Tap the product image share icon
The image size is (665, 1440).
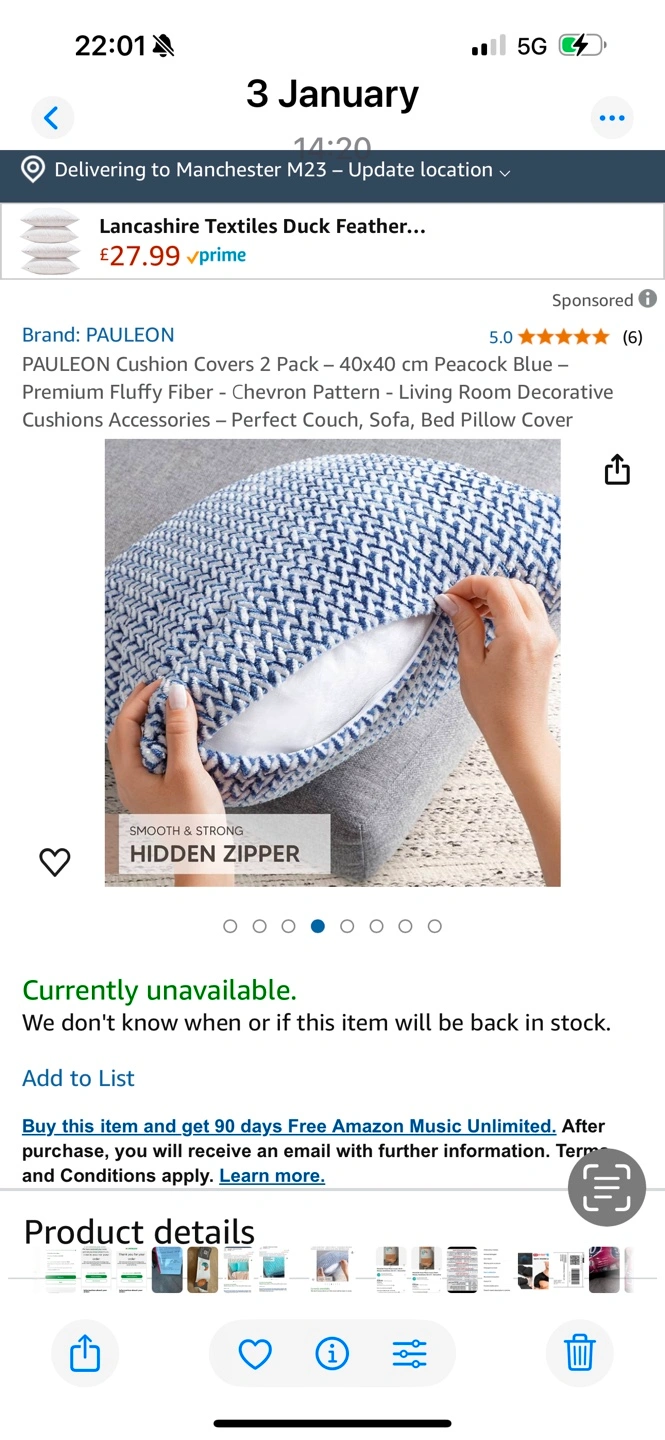pos(617,470)
